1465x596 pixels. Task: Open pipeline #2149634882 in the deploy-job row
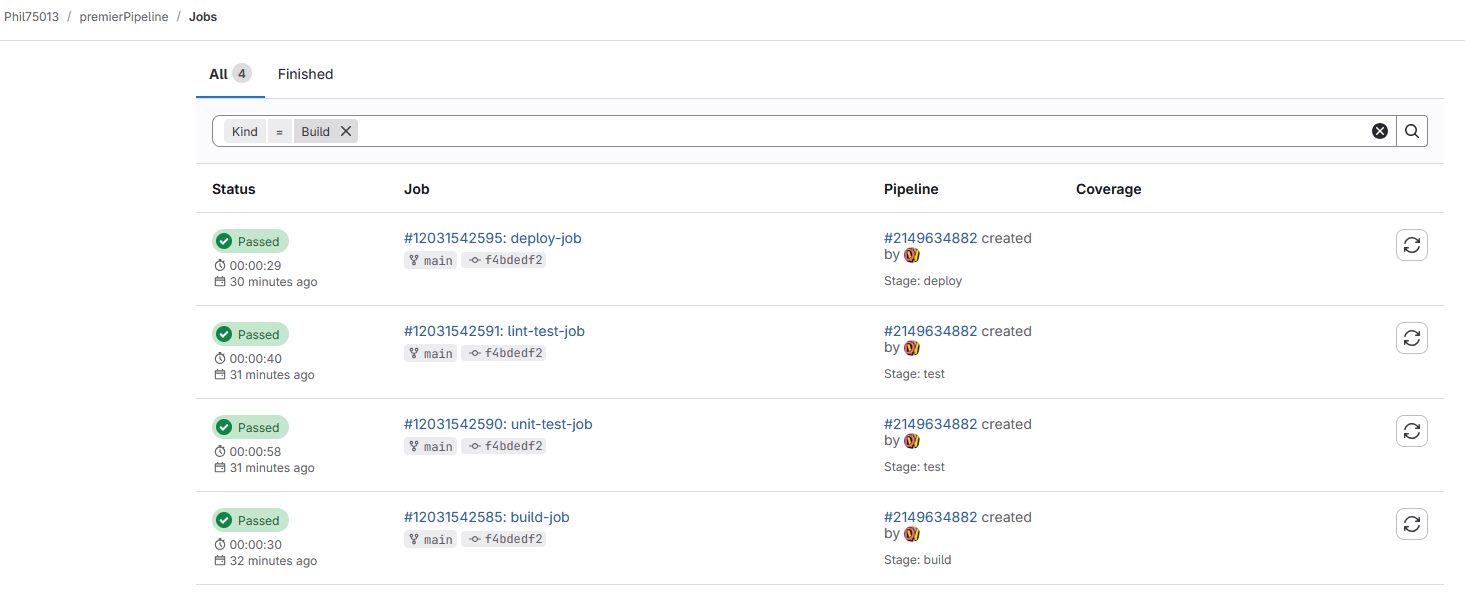[930, 238]
